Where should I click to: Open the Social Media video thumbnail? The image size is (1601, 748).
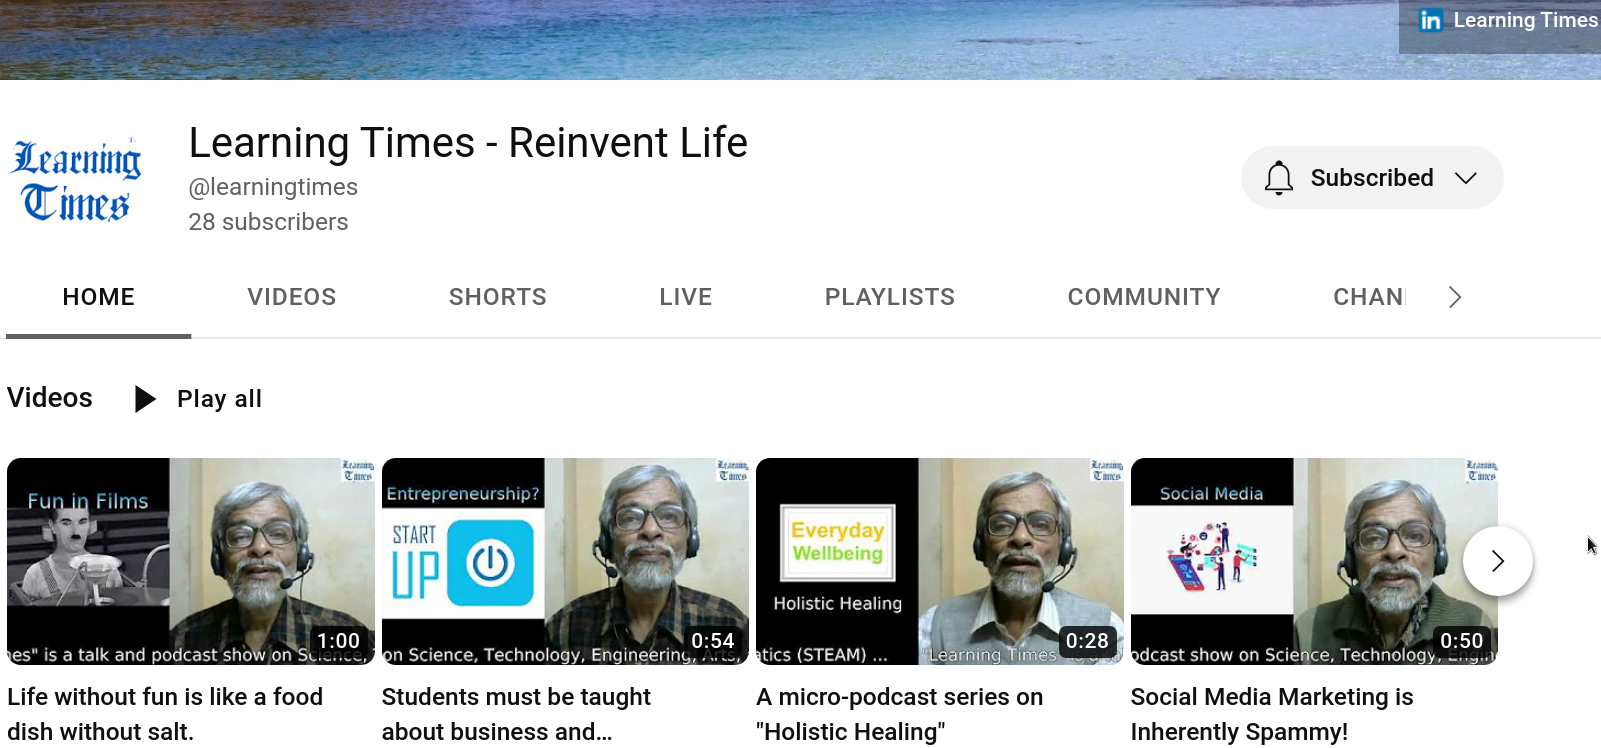(1314, 561)
